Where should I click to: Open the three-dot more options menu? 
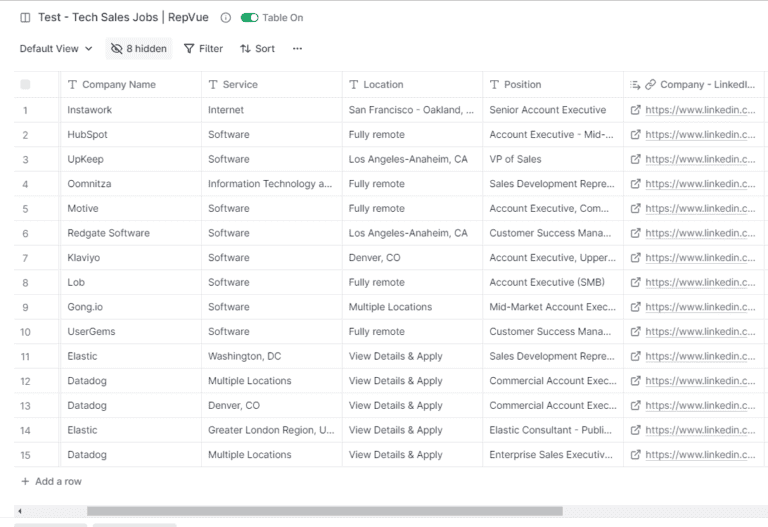click(297, 49)
